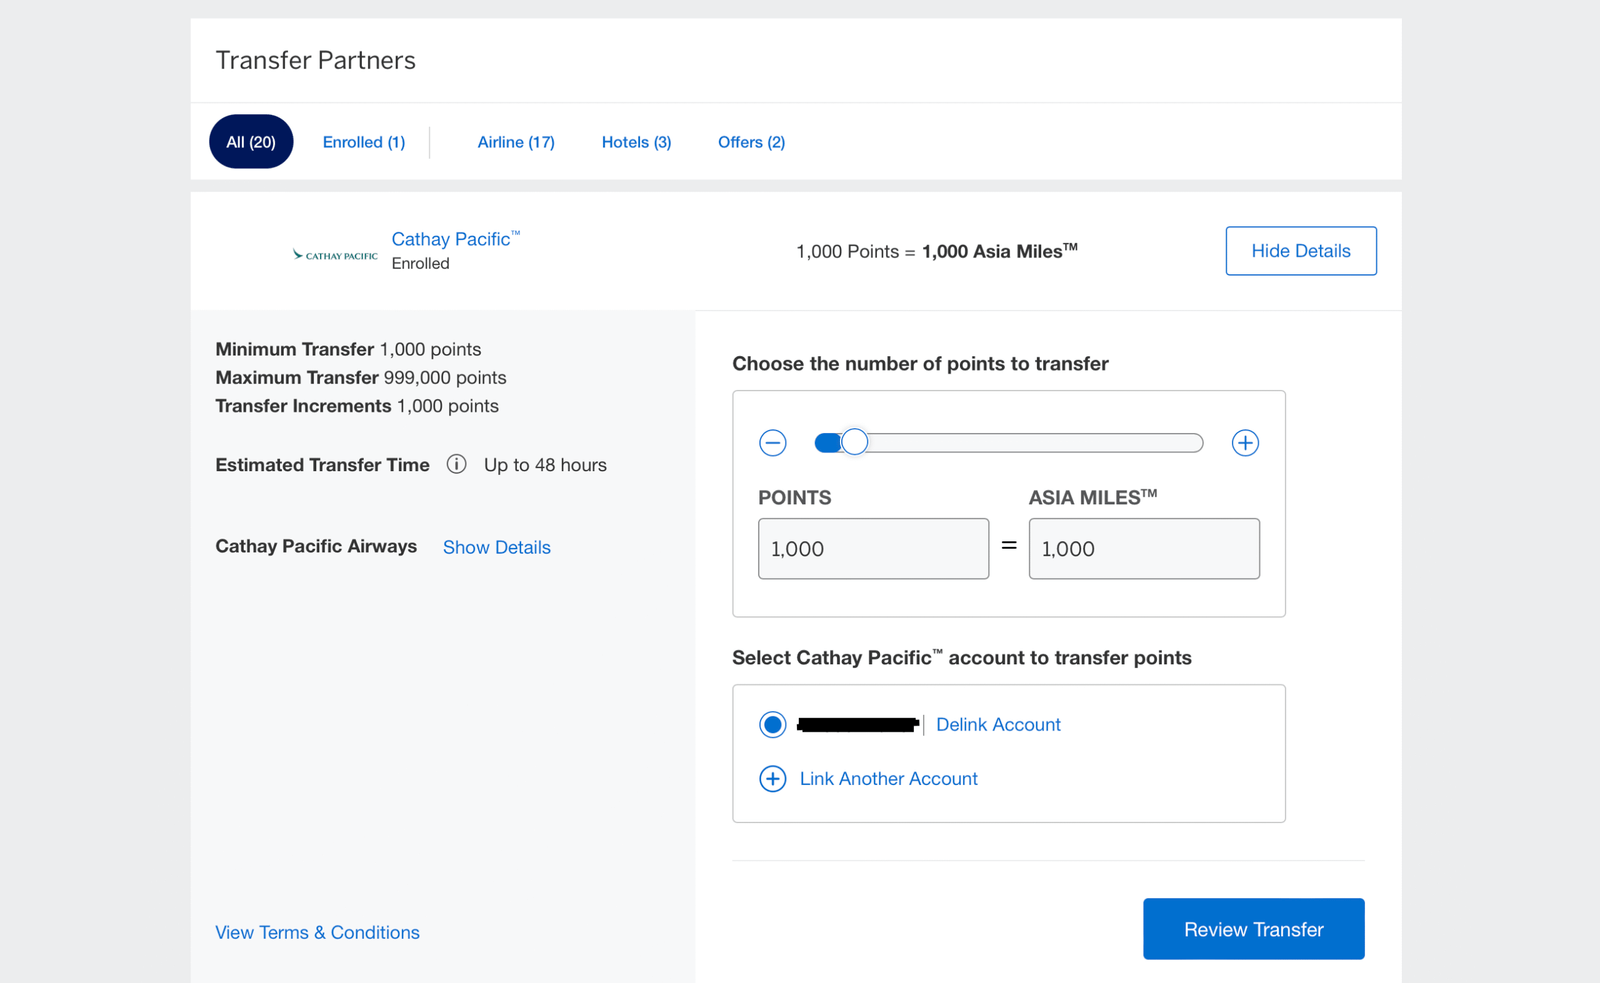Viewport: 1600px width, 983px height.
Task: Click the Delink Account link
Action: point(998,725)
